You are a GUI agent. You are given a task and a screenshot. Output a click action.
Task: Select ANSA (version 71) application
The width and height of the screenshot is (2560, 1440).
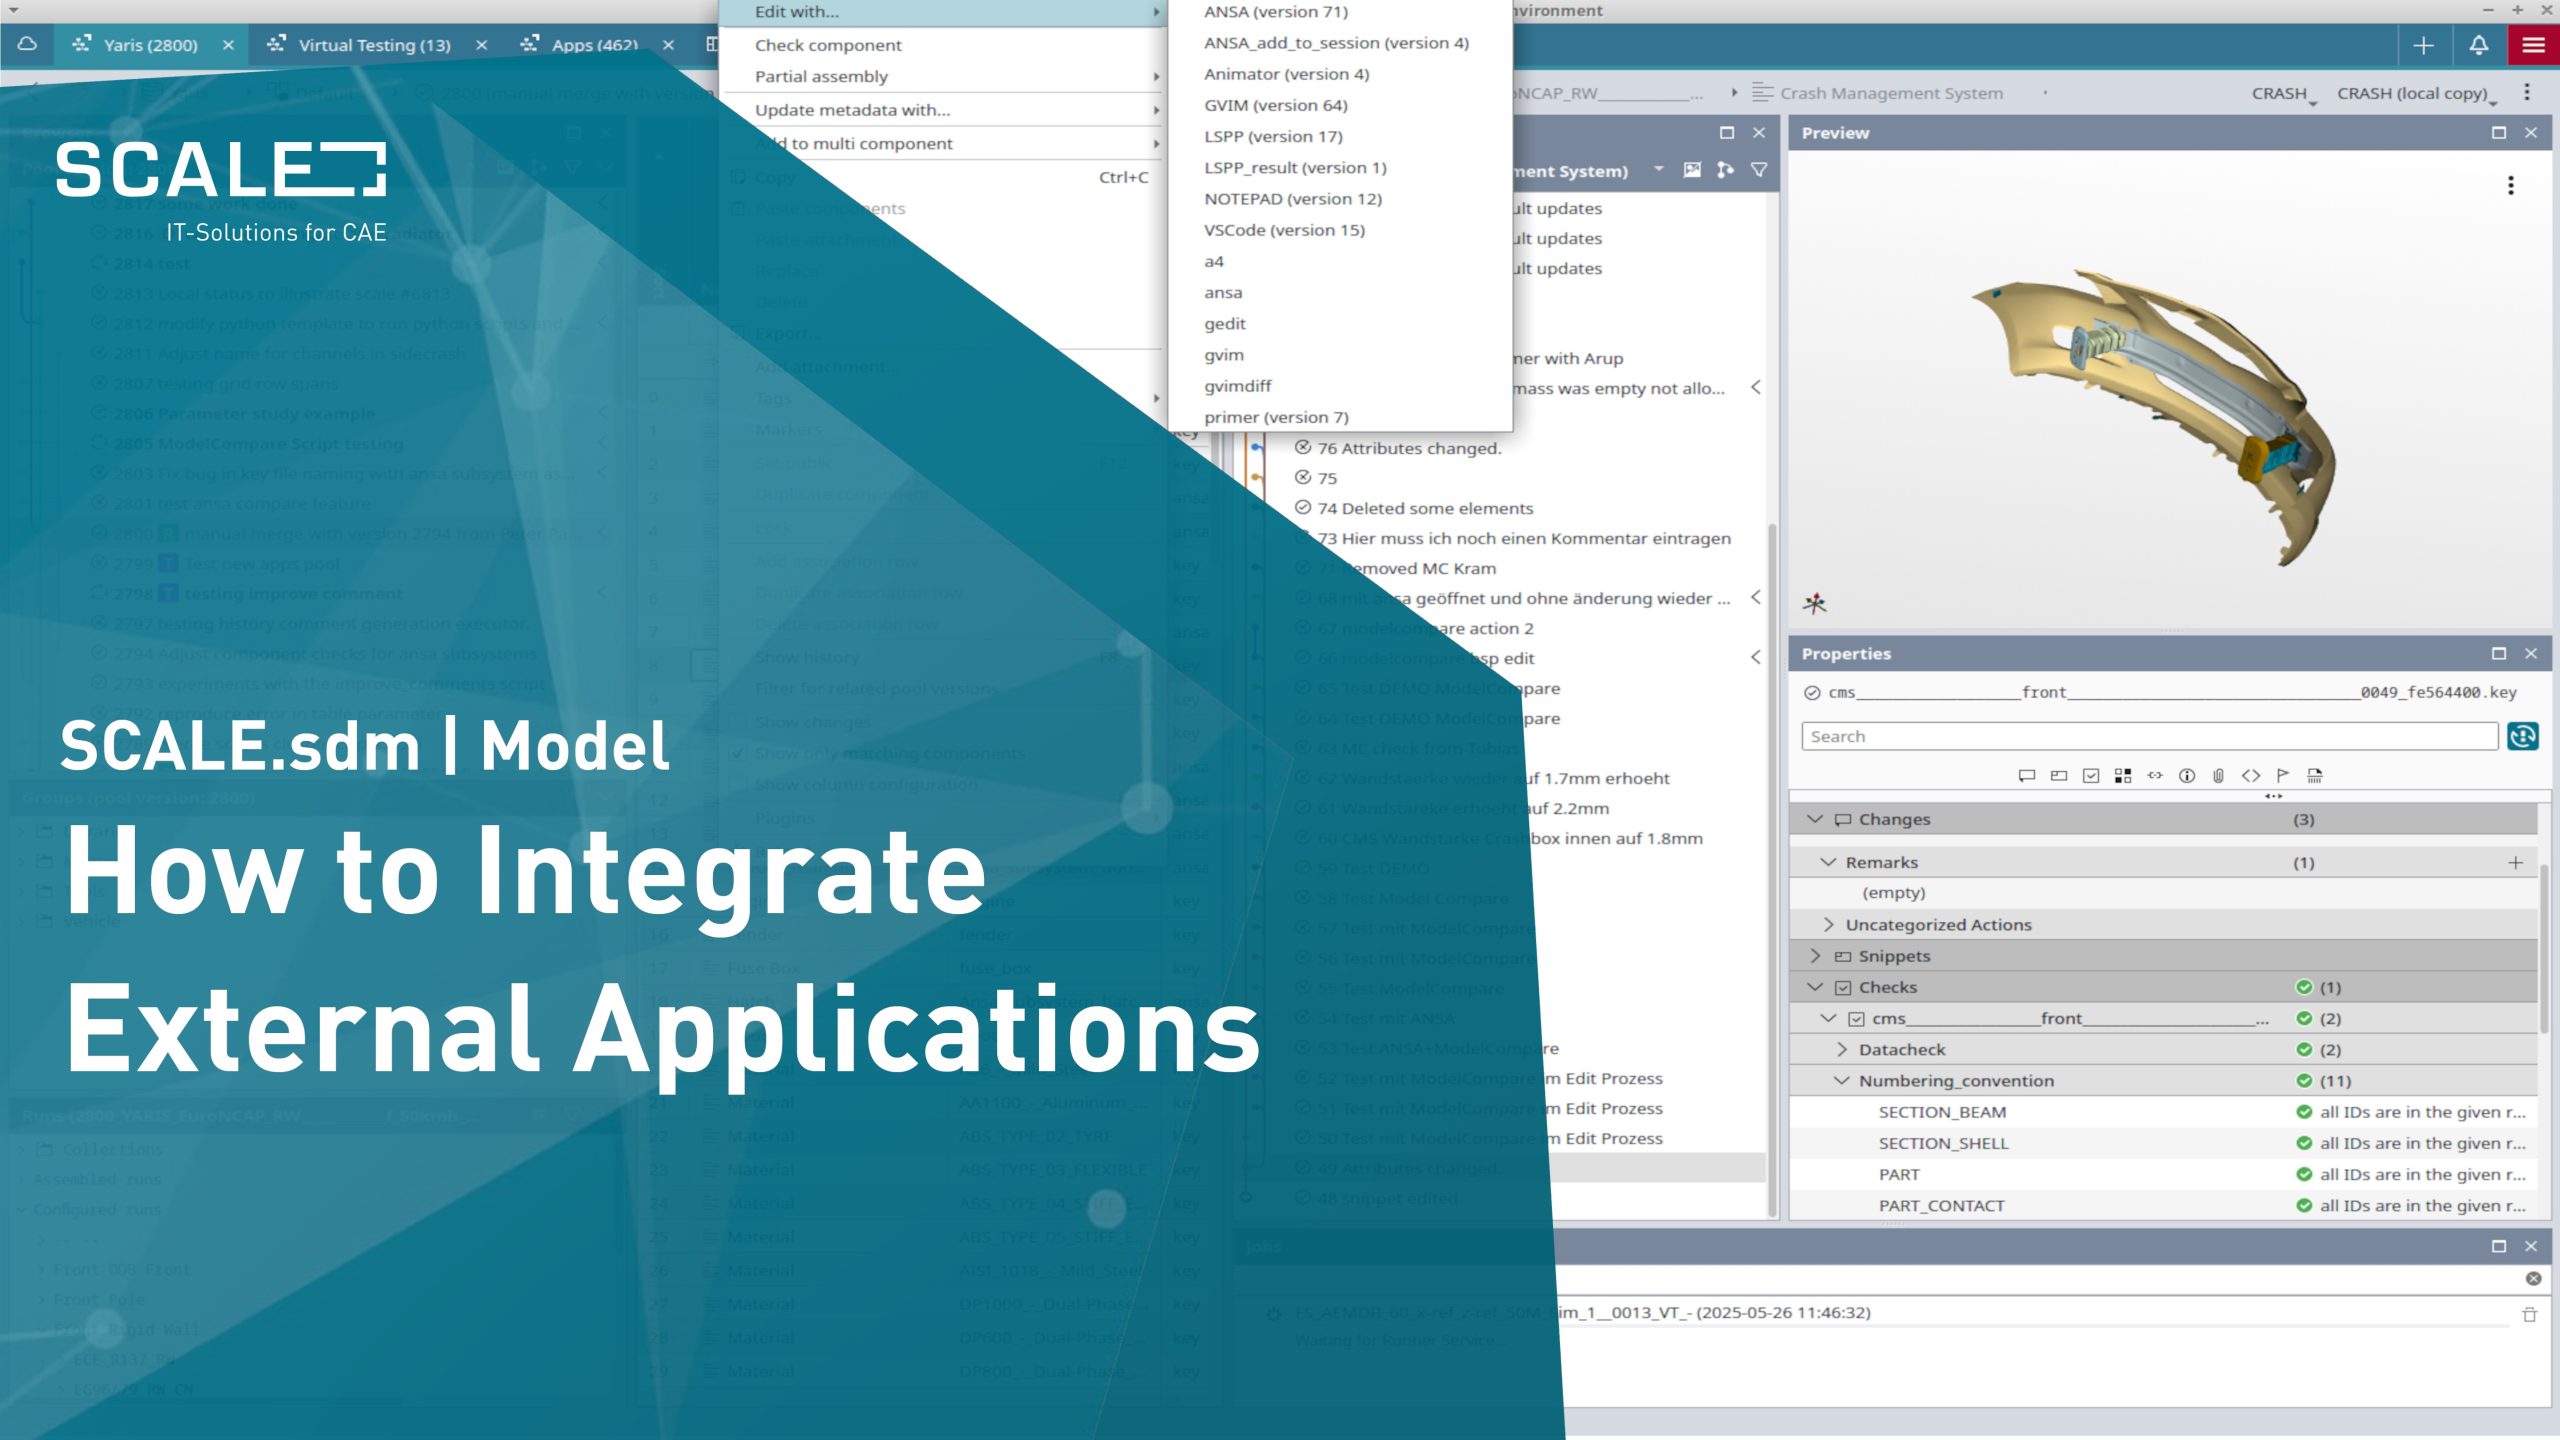click(x=1340, y=12)
